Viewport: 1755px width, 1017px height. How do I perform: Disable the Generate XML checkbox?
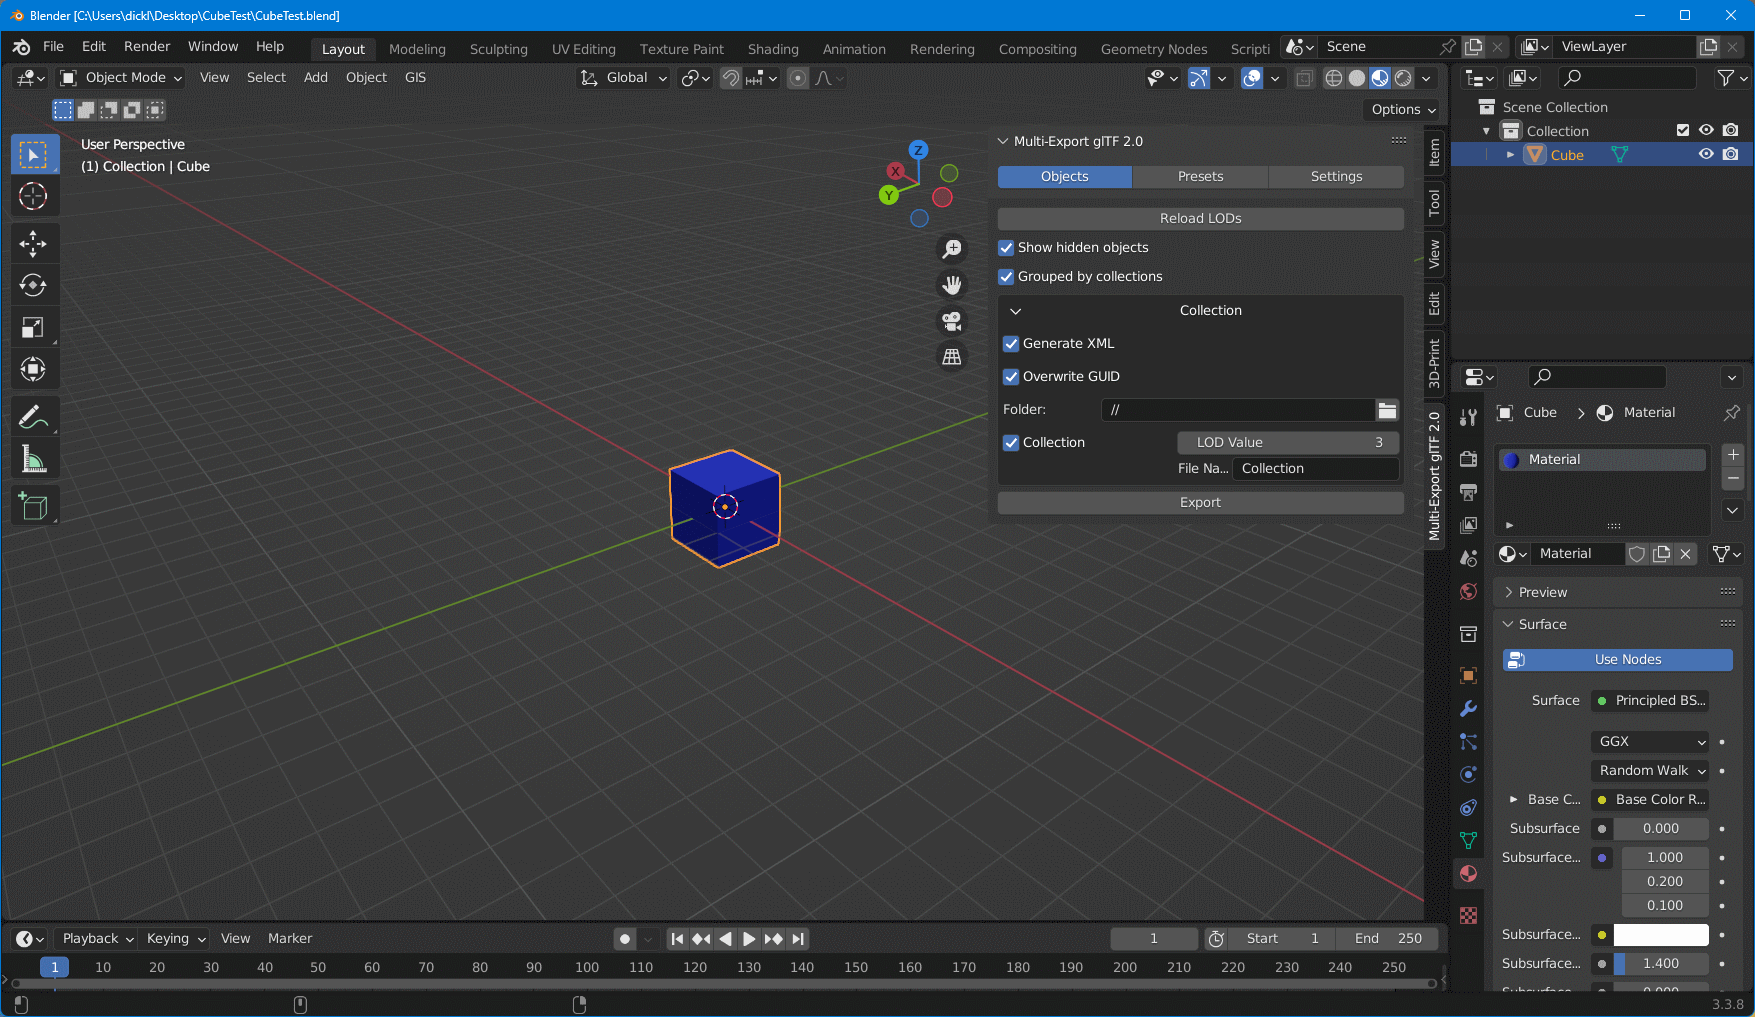tap(1011, 344)
